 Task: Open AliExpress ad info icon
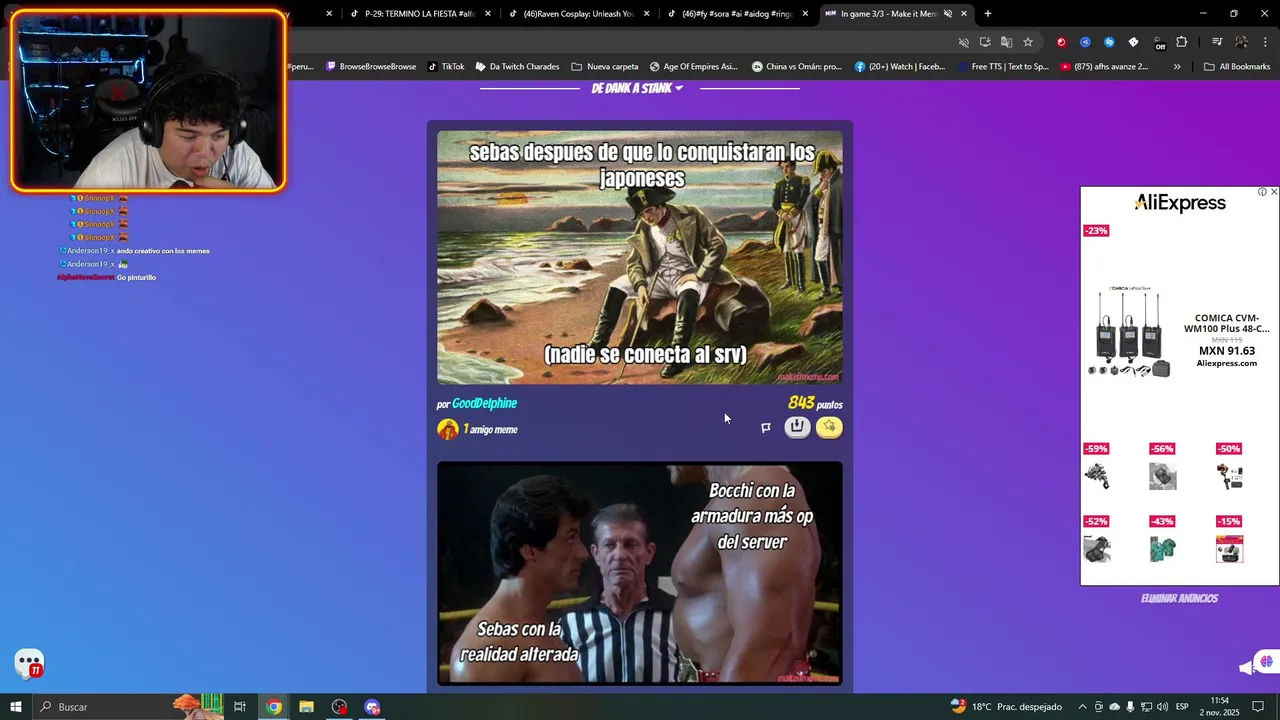(x=1262, y=192)
